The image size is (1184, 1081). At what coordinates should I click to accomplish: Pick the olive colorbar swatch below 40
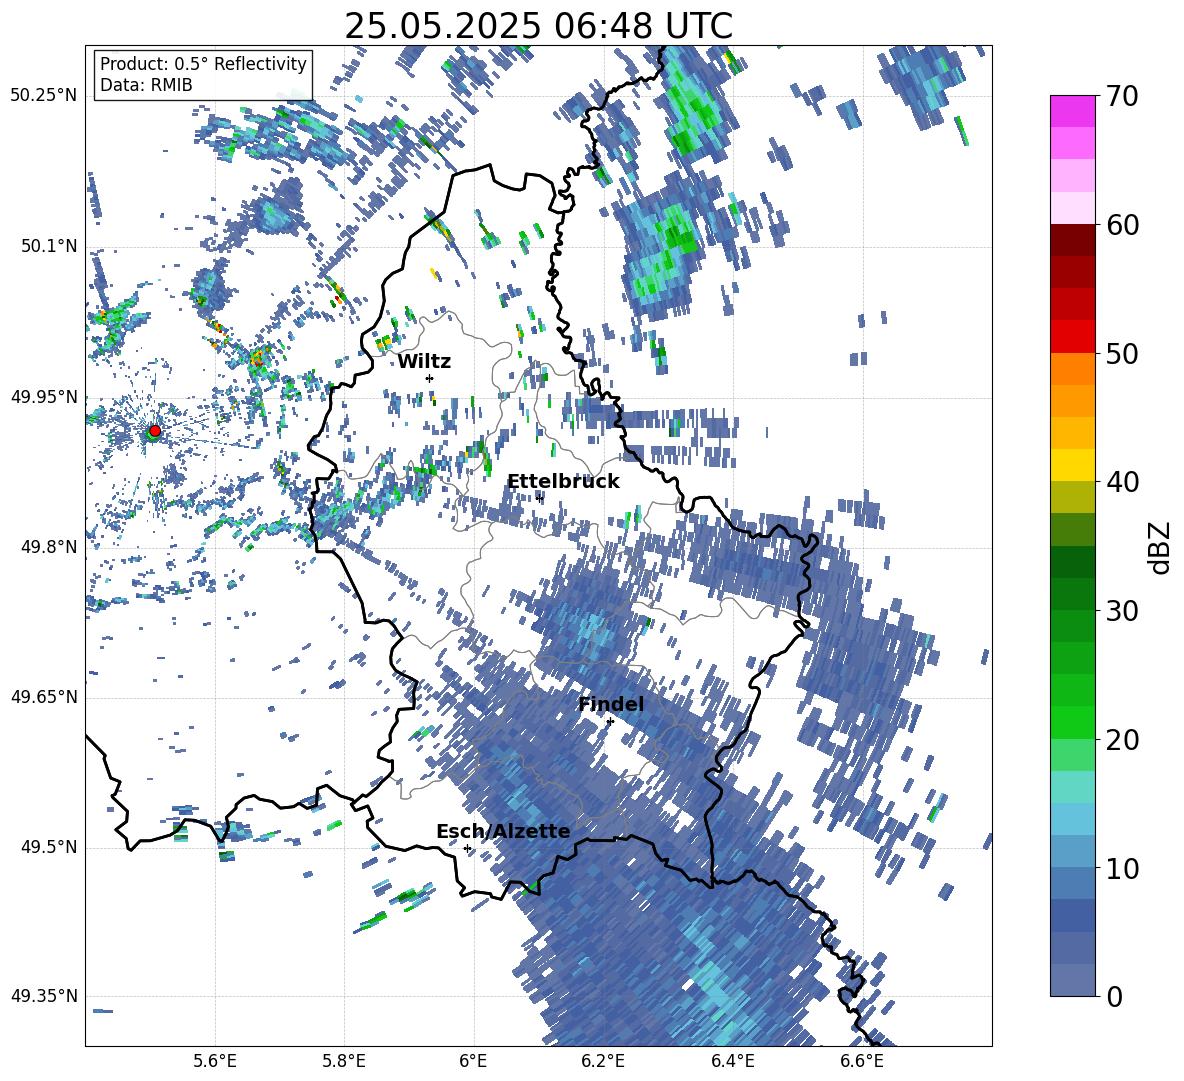[1072, 497]
